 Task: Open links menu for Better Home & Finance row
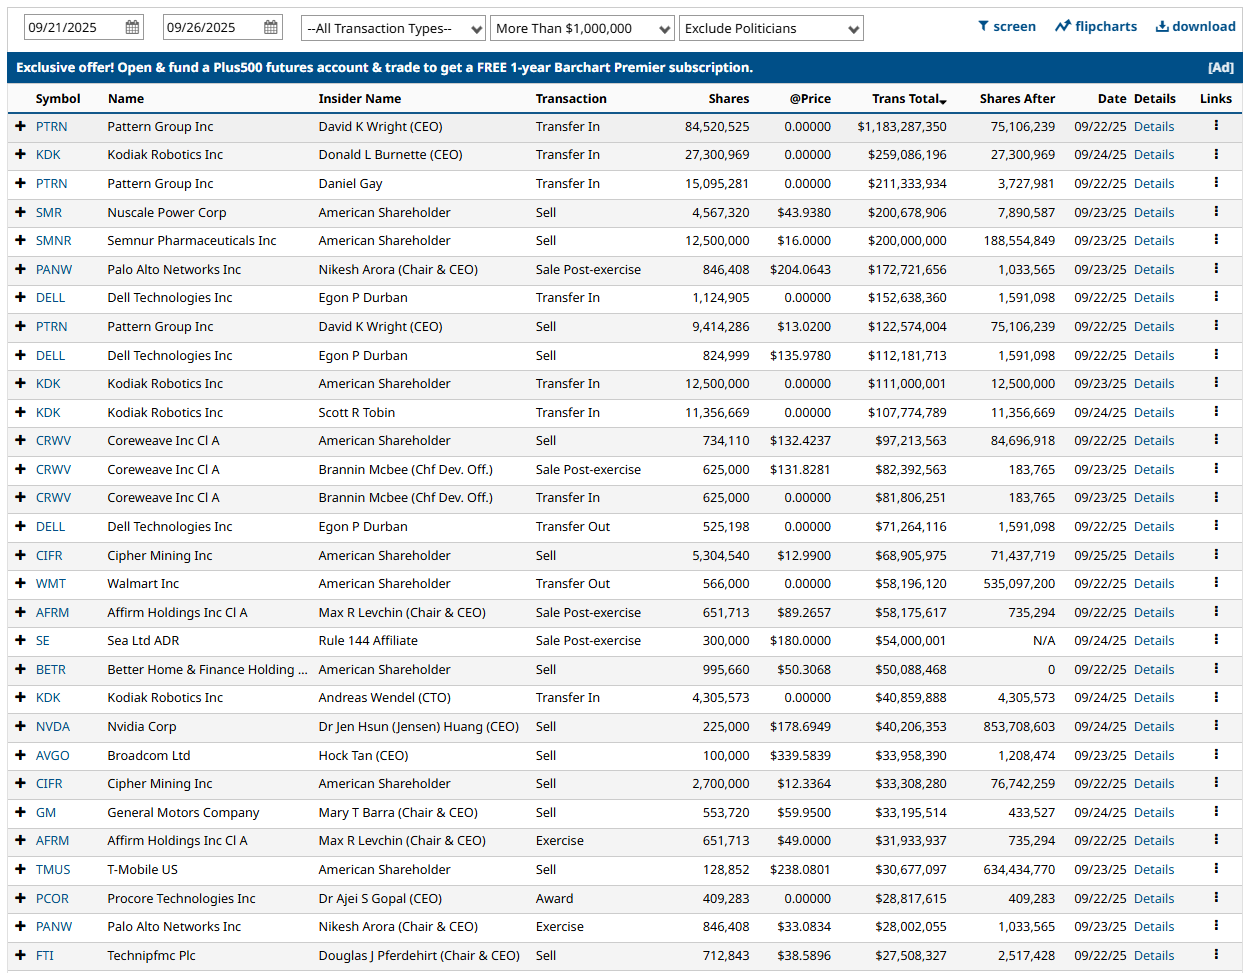pos(1216,669)
